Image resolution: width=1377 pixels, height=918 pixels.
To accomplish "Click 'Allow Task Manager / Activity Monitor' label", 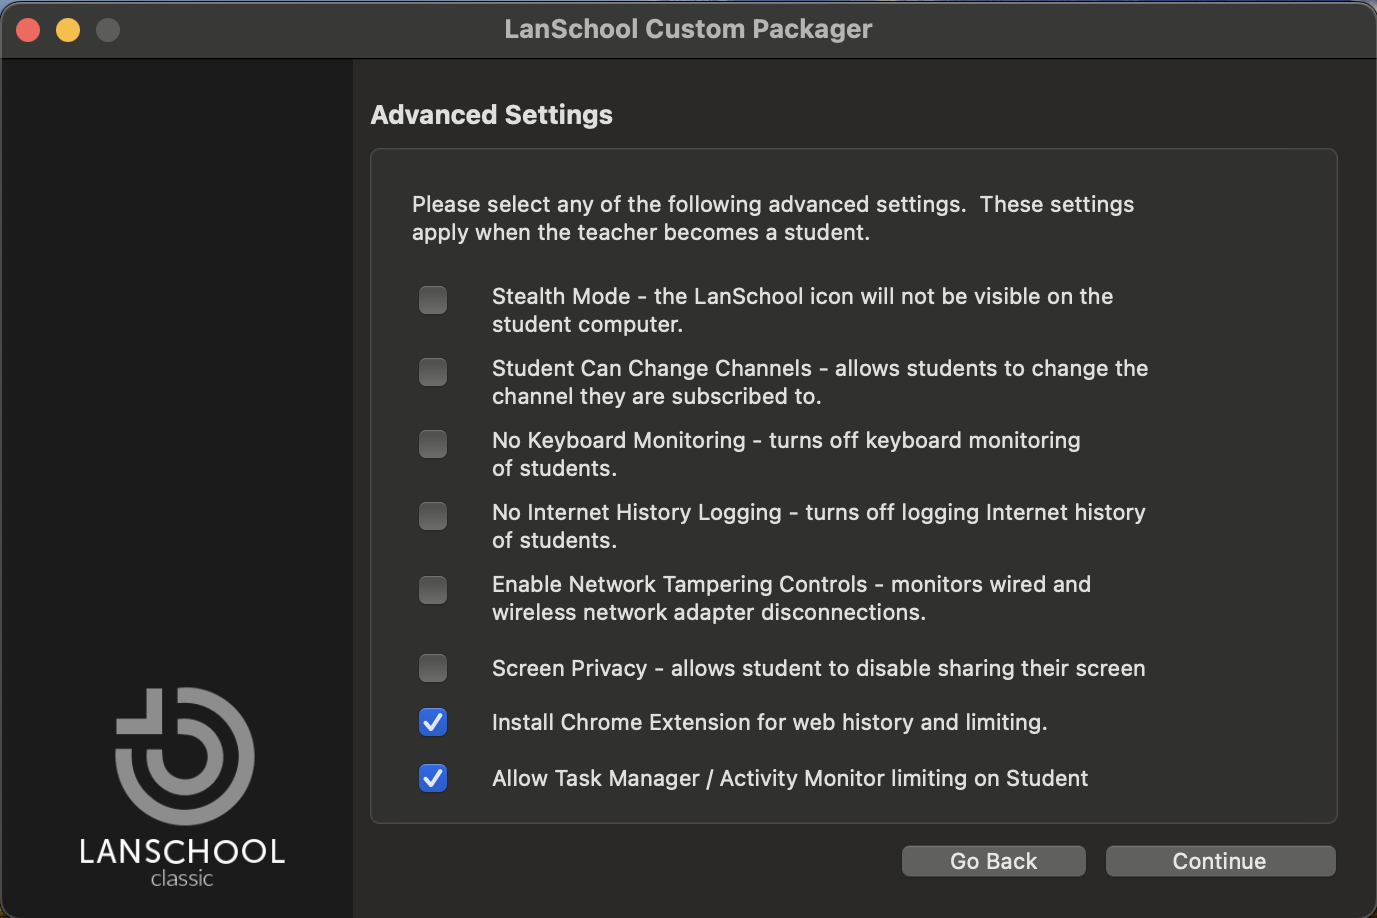I will (x=790, y=778).
